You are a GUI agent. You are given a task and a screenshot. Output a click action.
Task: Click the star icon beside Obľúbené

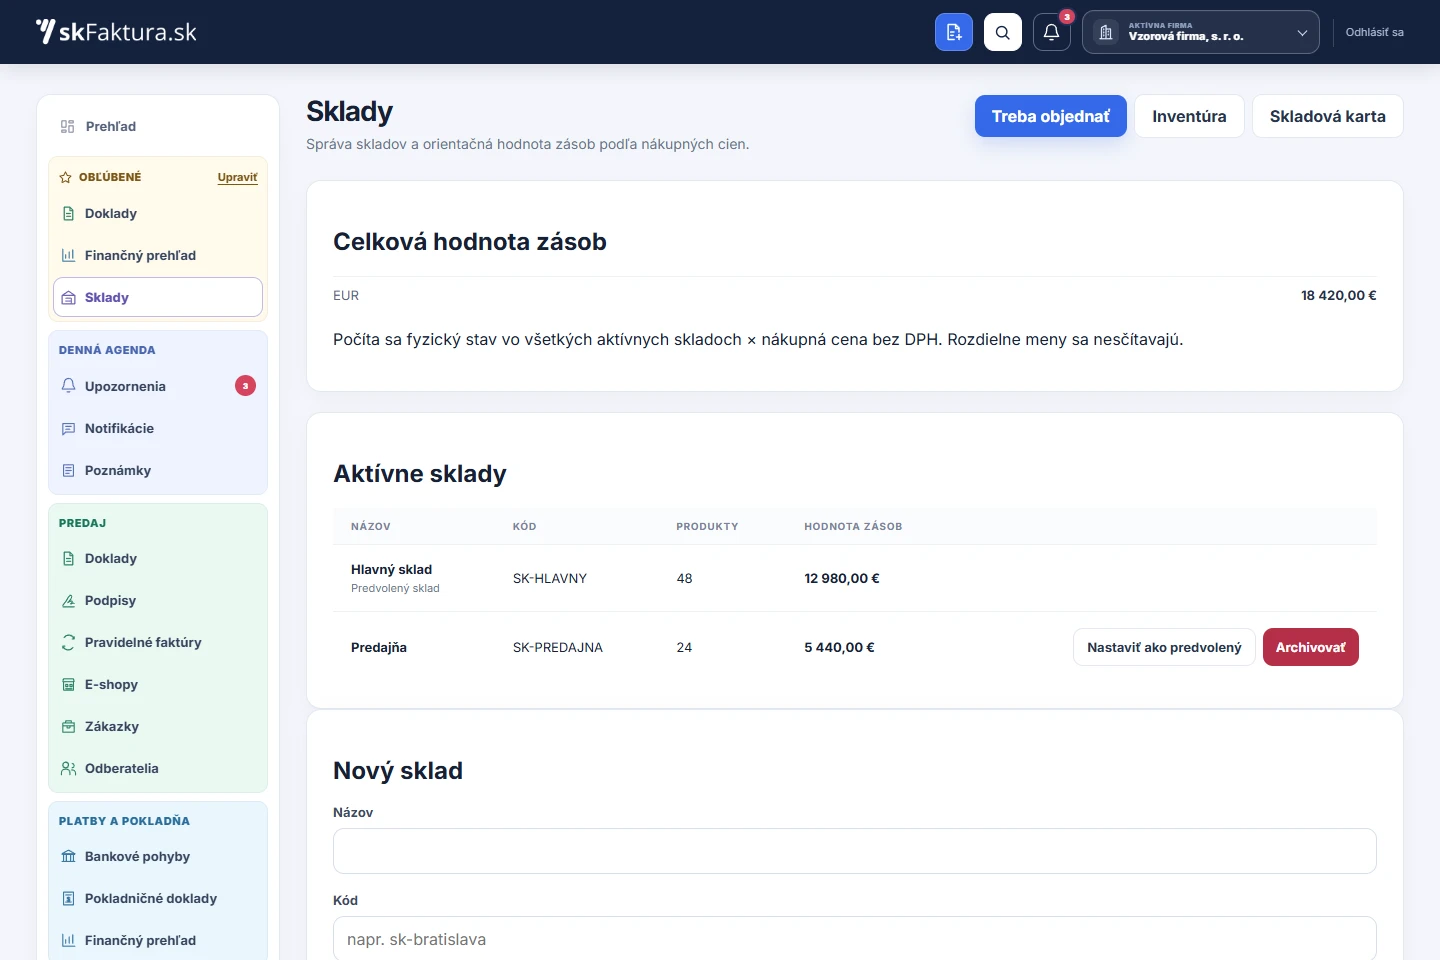point(66,177)
